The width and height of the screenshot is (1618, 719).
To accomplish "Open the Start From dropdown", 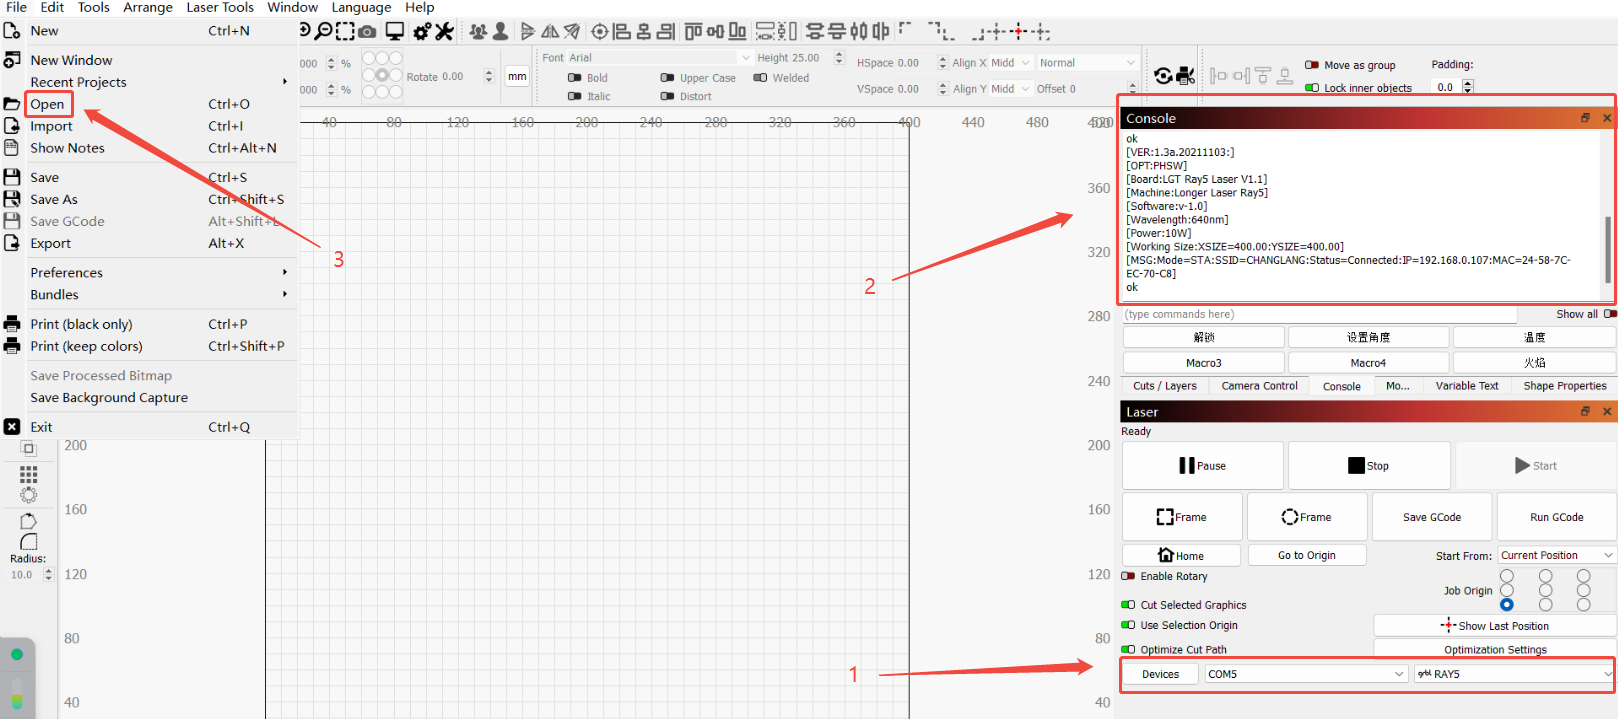I will click(x=1556, y=555).
